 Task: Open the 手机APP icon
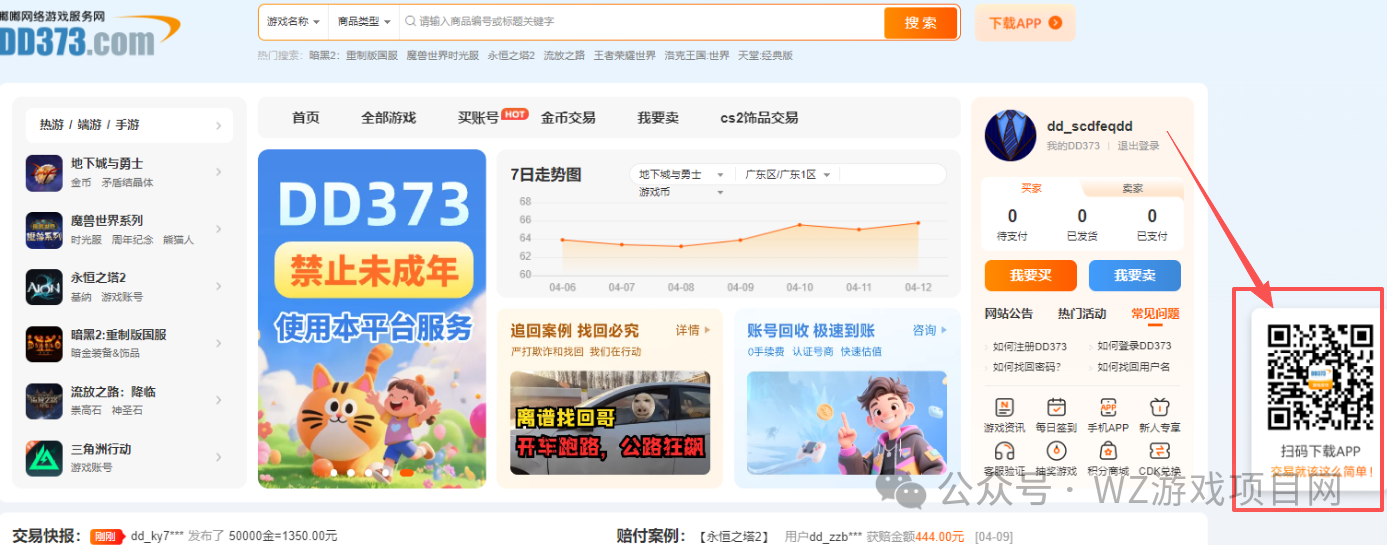tap(1108, 407)
